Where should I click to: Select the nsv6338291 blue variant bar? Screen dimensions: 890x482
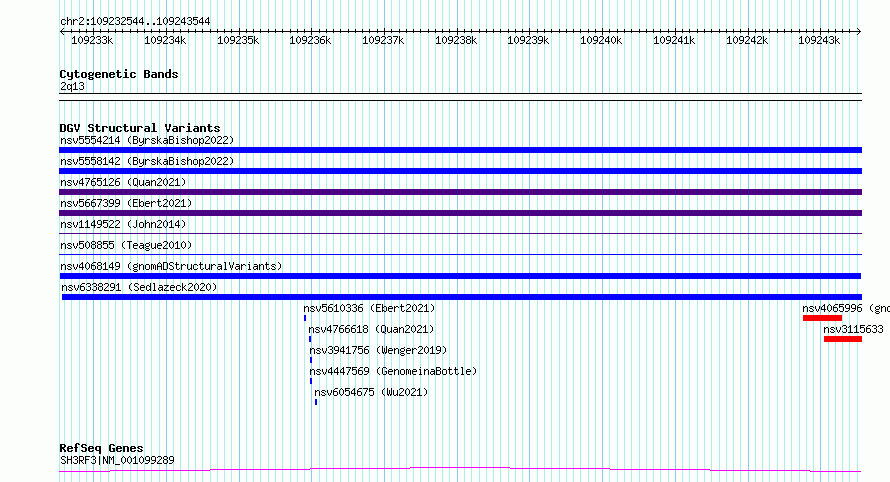pos(462,297)
